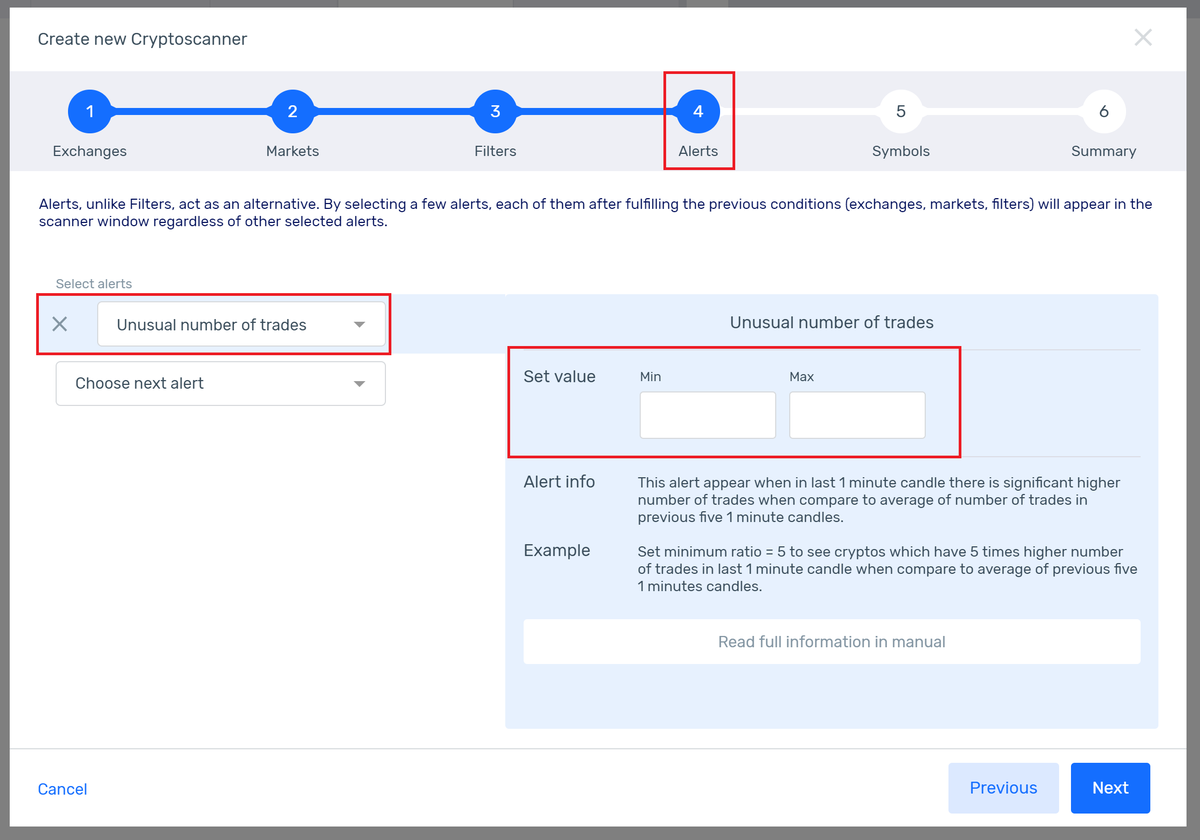
Task: Go to step 2 Markets
Action: click(292, 112)
